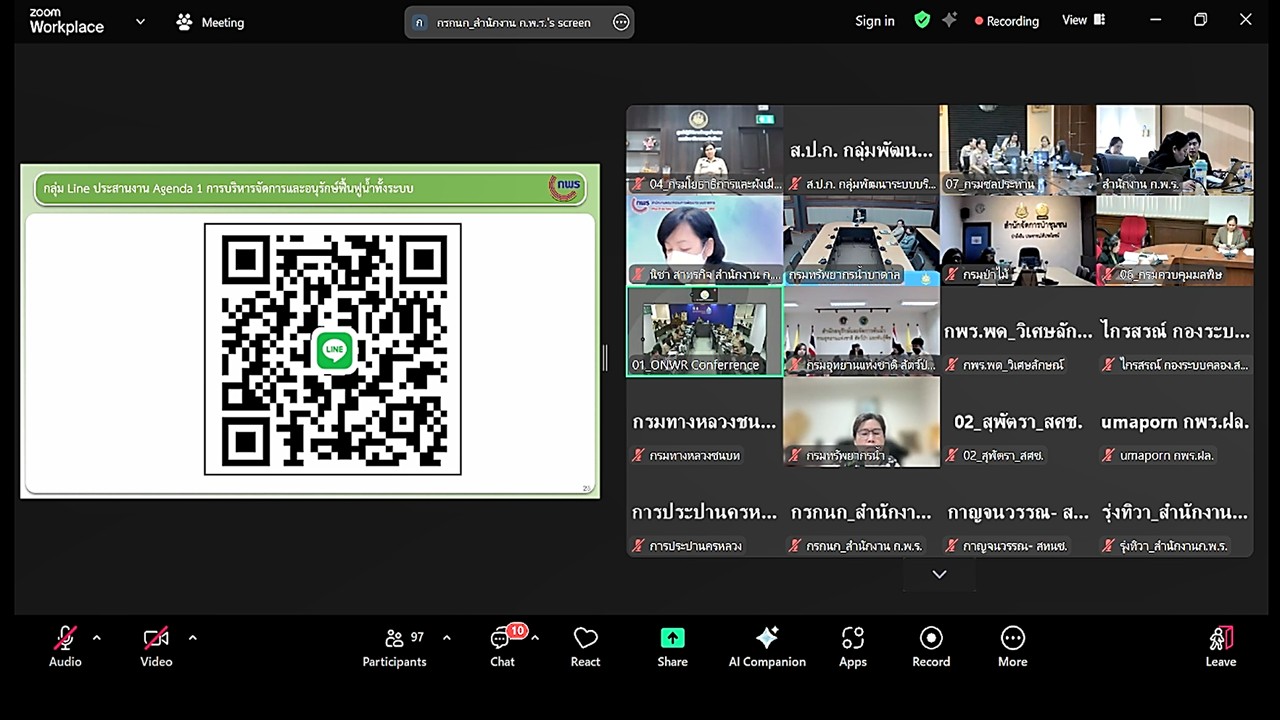Click muted mic icon of กรมทางหลวงชนบท
This screenshot has width=1280, height=720.
coord(638,456)
